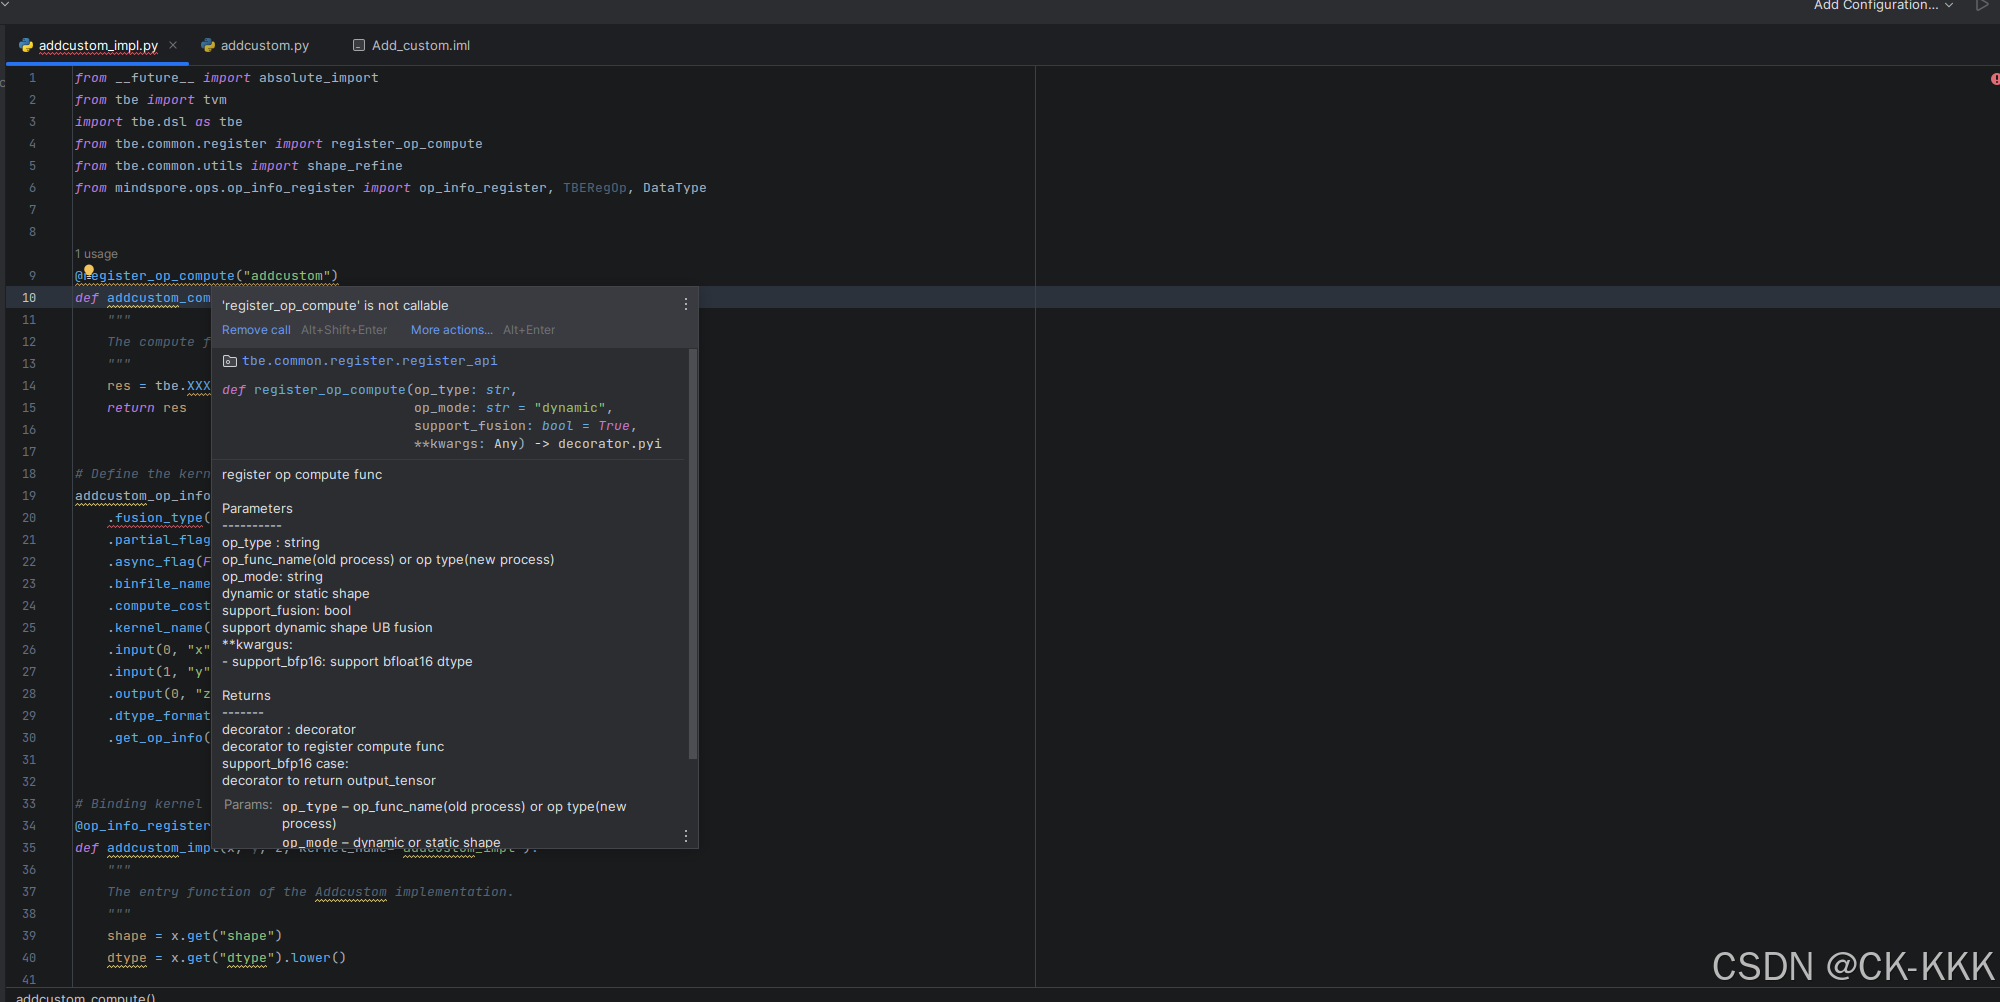The height and width of the screenshot is (1002, 2000).
Task: Click the red error indicator in editor corner
Action: click(1994, 79)
